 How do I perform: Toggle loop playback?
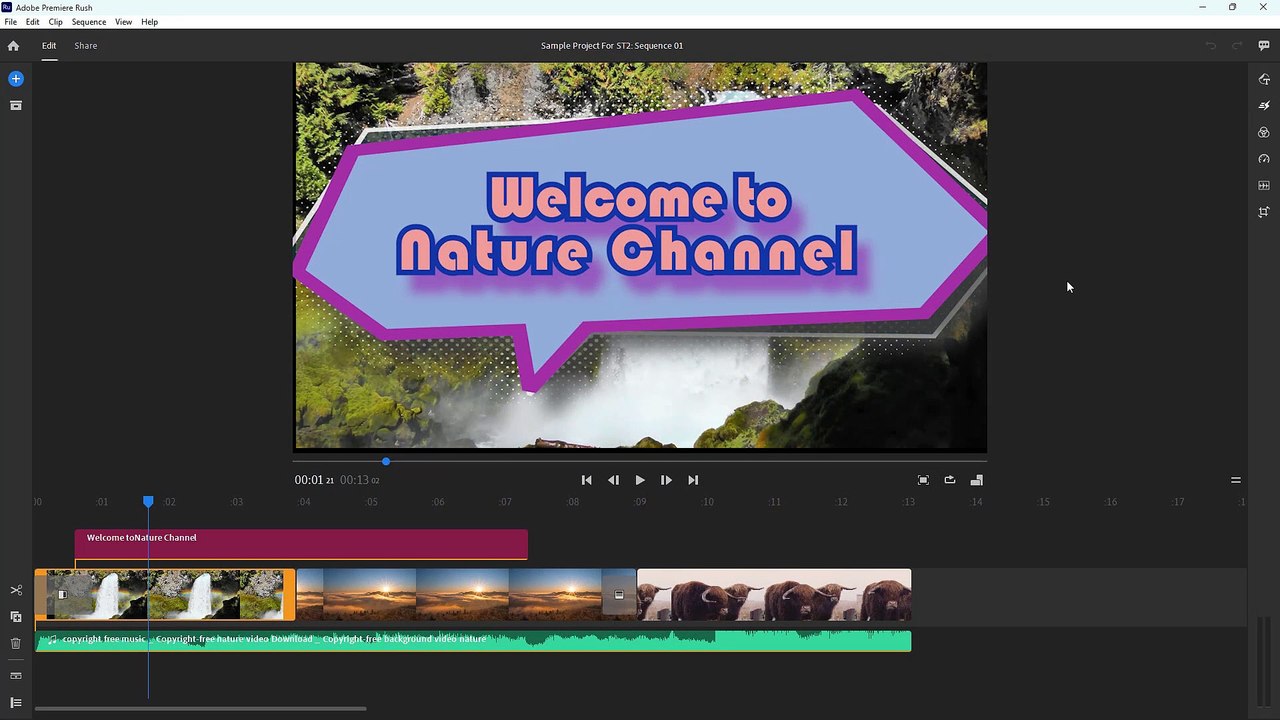(x=950, y=480)
